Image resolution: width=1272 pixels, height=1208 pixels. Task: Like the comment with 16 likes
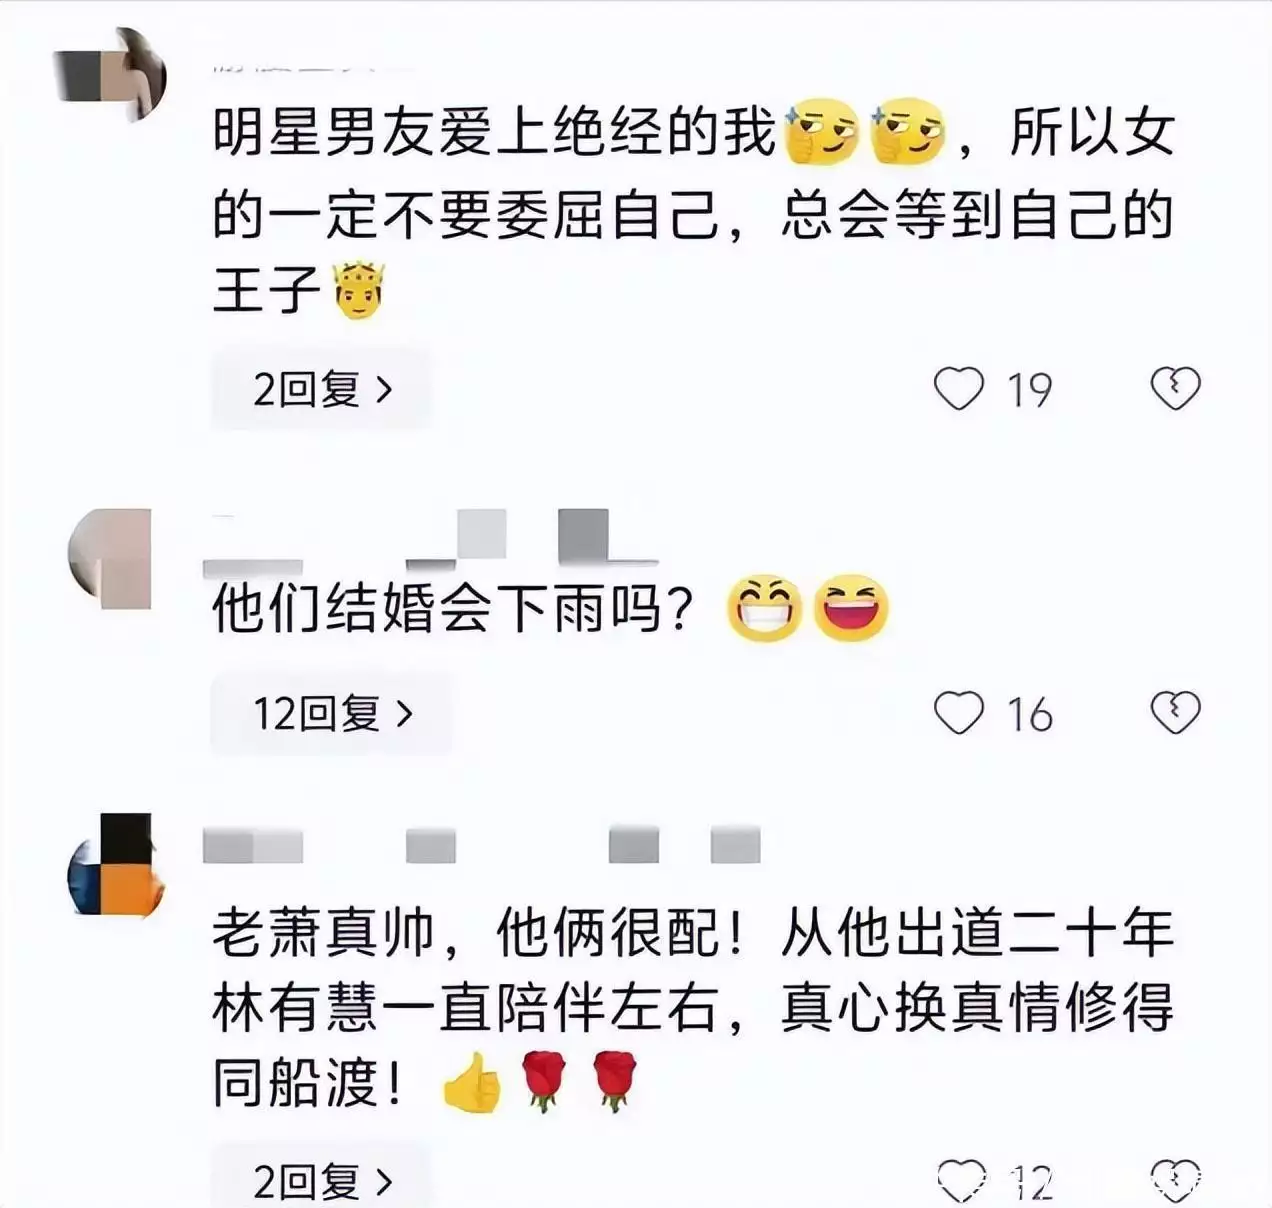(x=959, y=713)
